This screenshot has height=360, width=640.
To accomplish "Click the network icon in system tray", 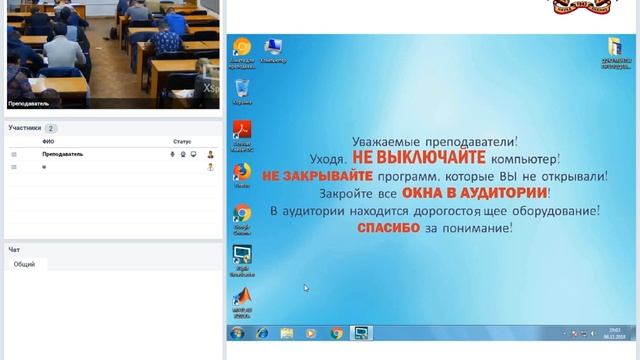I will pyautogui.click(x=584, y=333).
